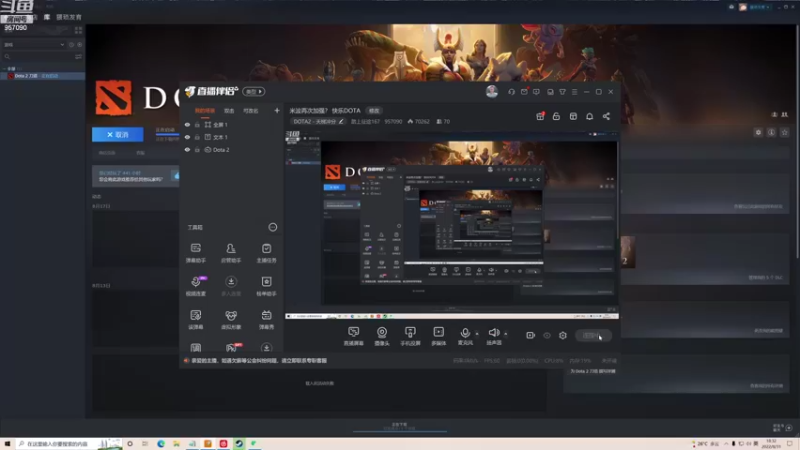Select the 全屏 1 source row
Viewport: 800px width, 450px height.
pyautogui.click(x=231, y=124)
